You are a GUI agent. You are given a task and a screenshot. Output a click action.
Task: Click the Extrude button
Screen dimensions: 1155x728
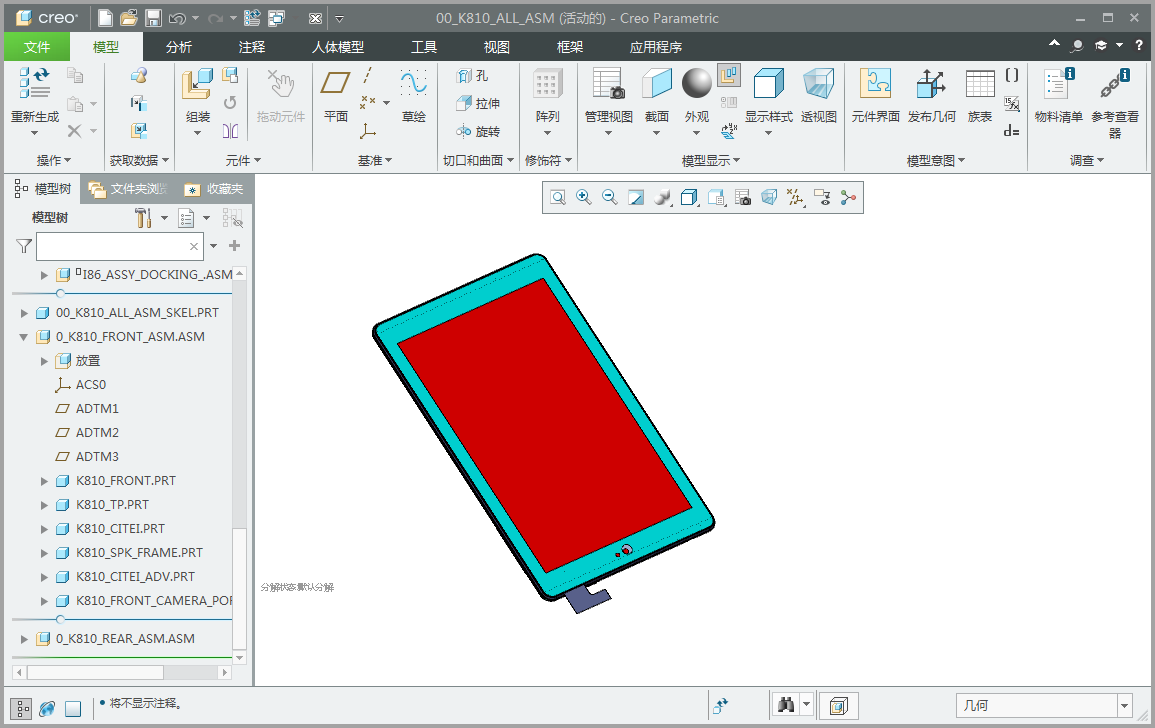click(x=478, y=104)
